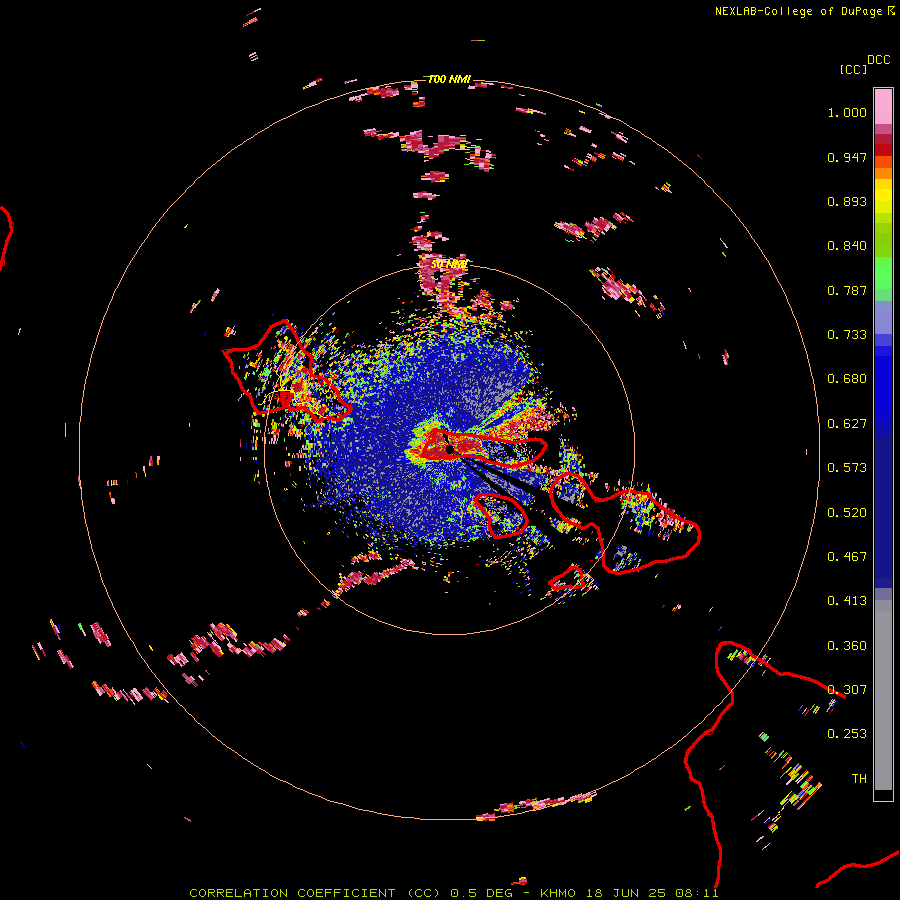Click the 0.573 legend value
The image size is (900, 900).
pos(847,468)
